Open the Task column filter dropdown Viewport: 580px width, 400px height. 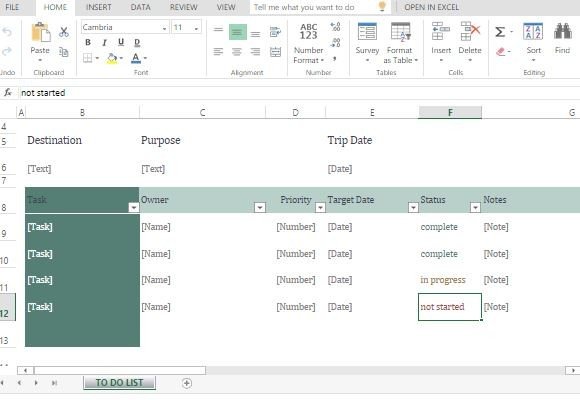click(x=134, y=208)
